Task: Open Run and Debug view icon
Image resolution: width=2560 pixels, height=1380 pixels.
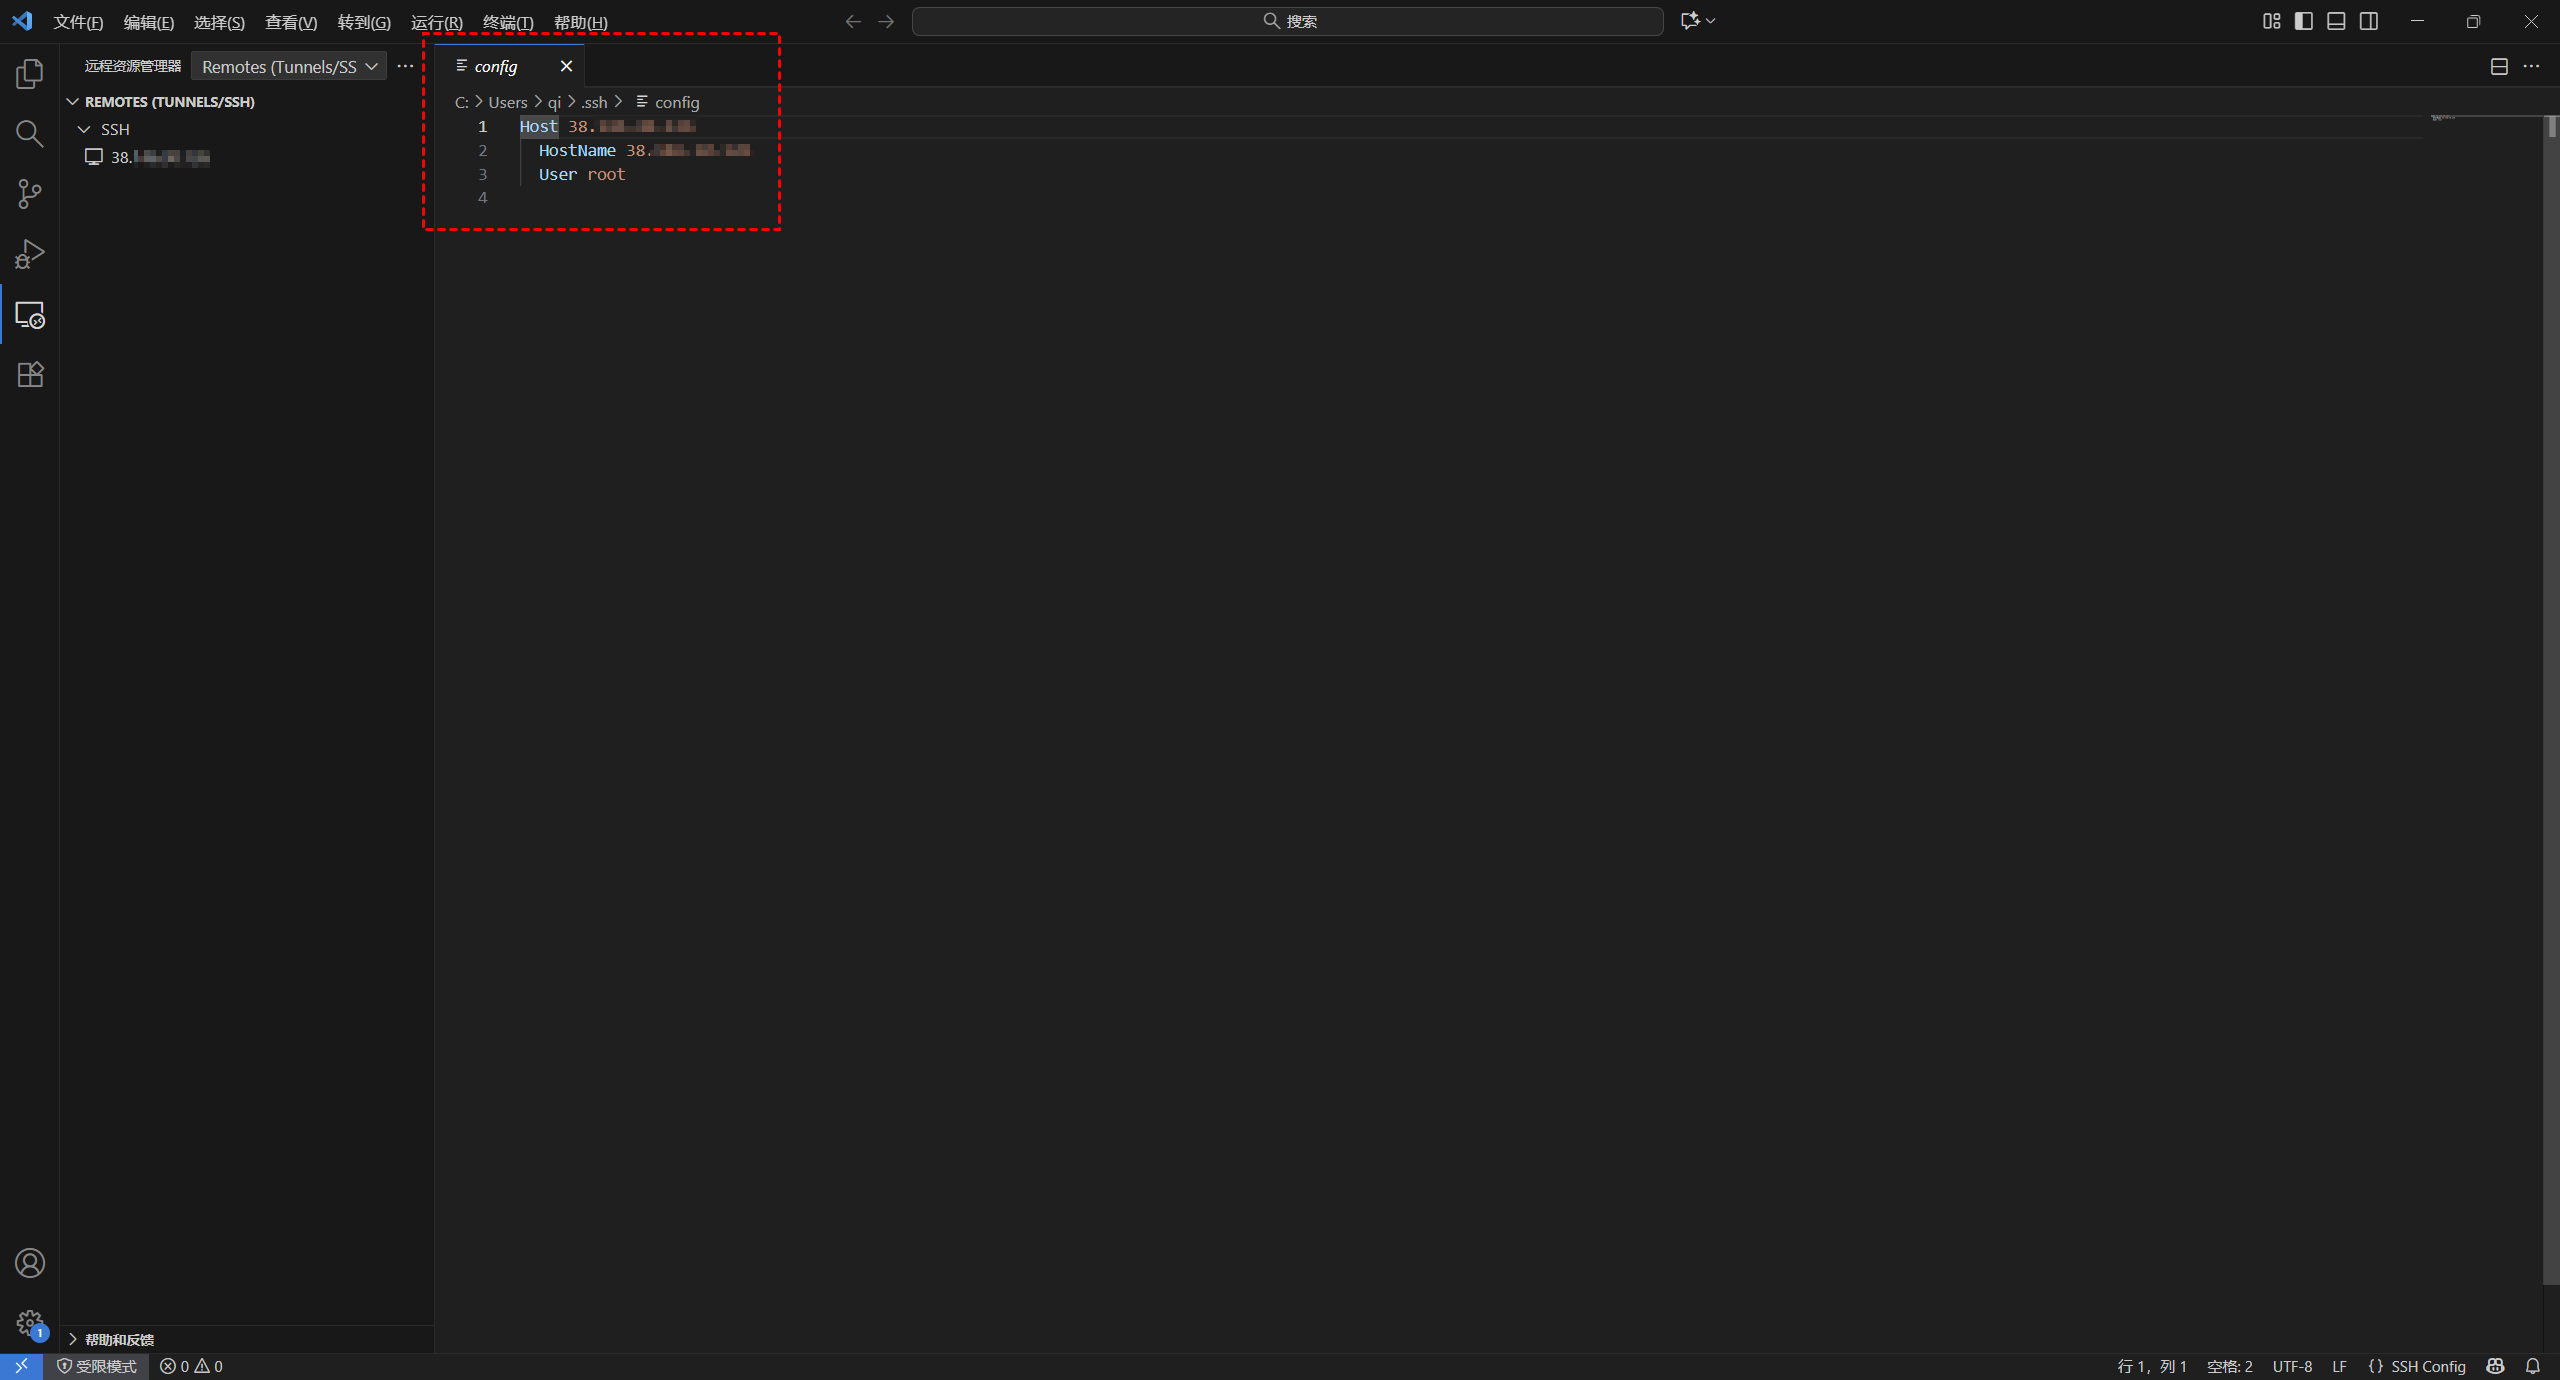Action: click(x=30, y=254)
